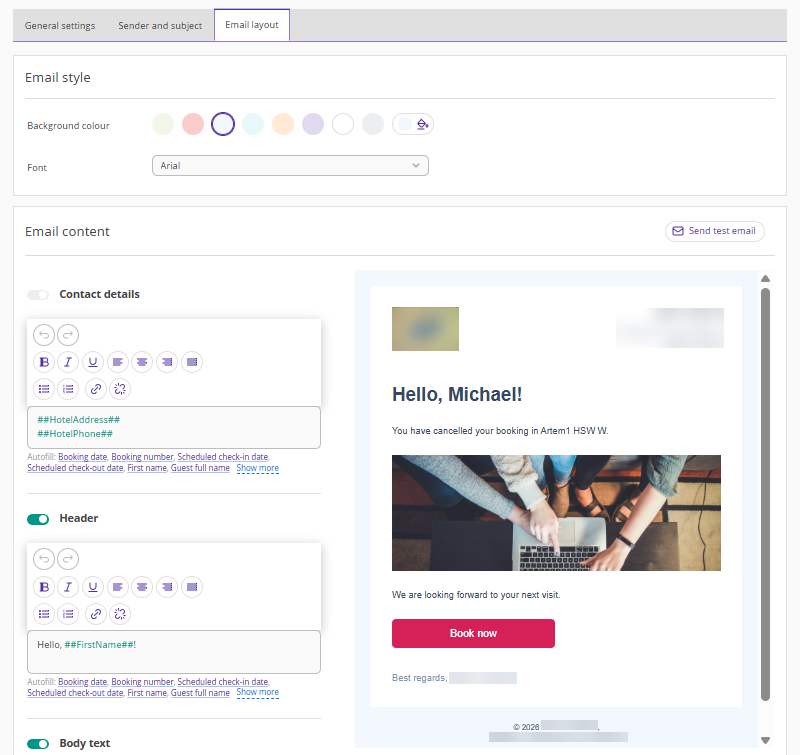This screenshot has width=800, height=755.
Task: Switch to Sender and subject tab
Action: point(160,26)
